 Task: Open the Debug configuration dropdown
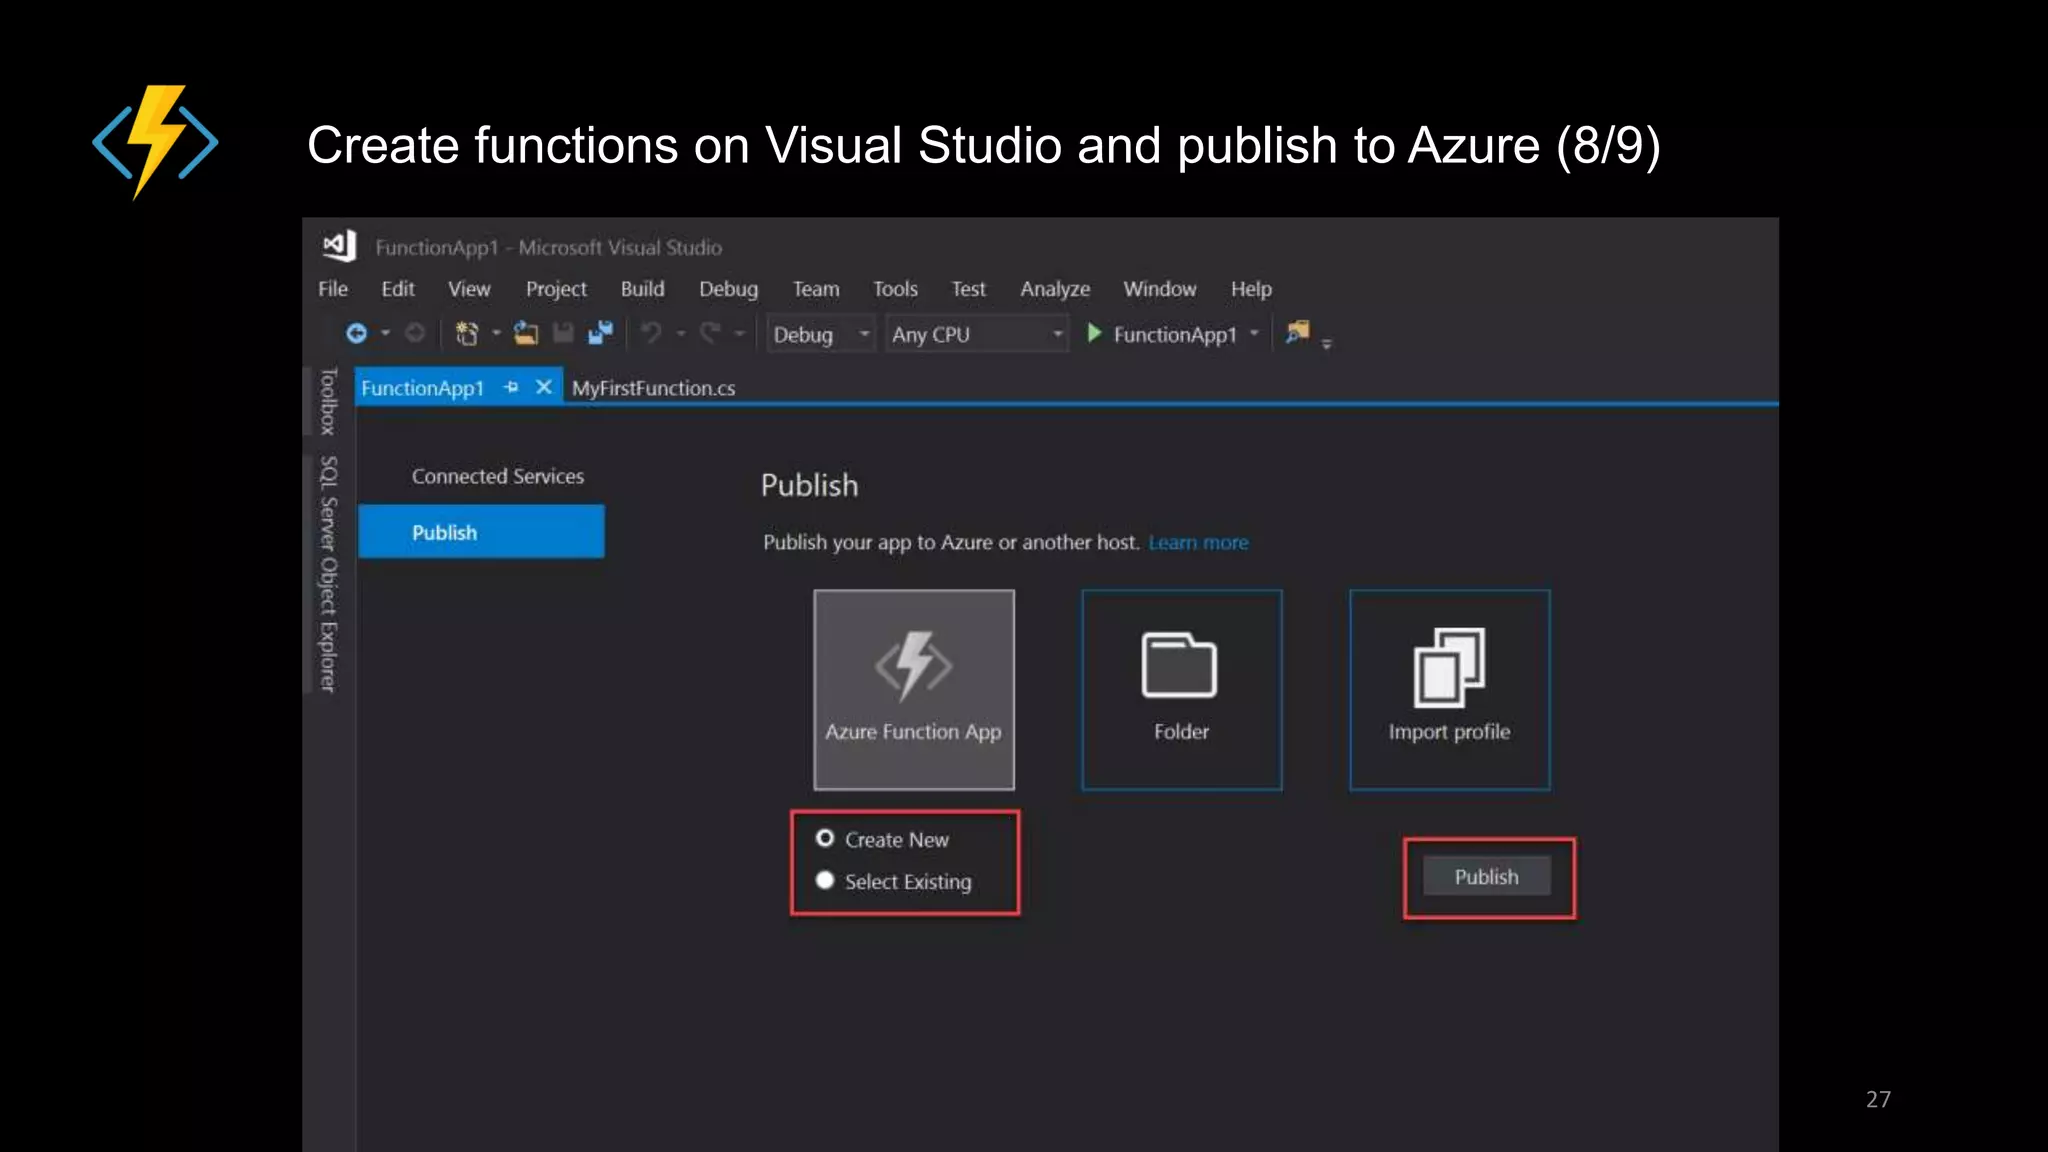(x=822, y=334)
